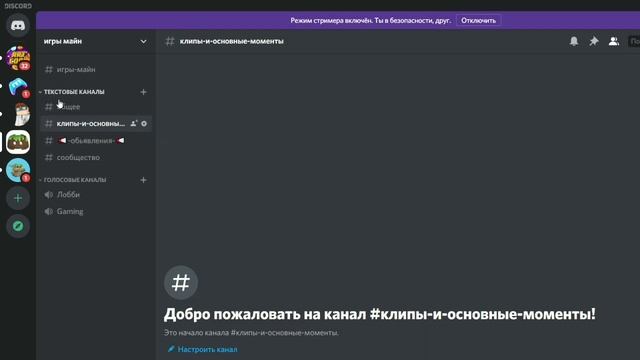Open the общее text channel
640x360 pixels.
click(96, 107)
